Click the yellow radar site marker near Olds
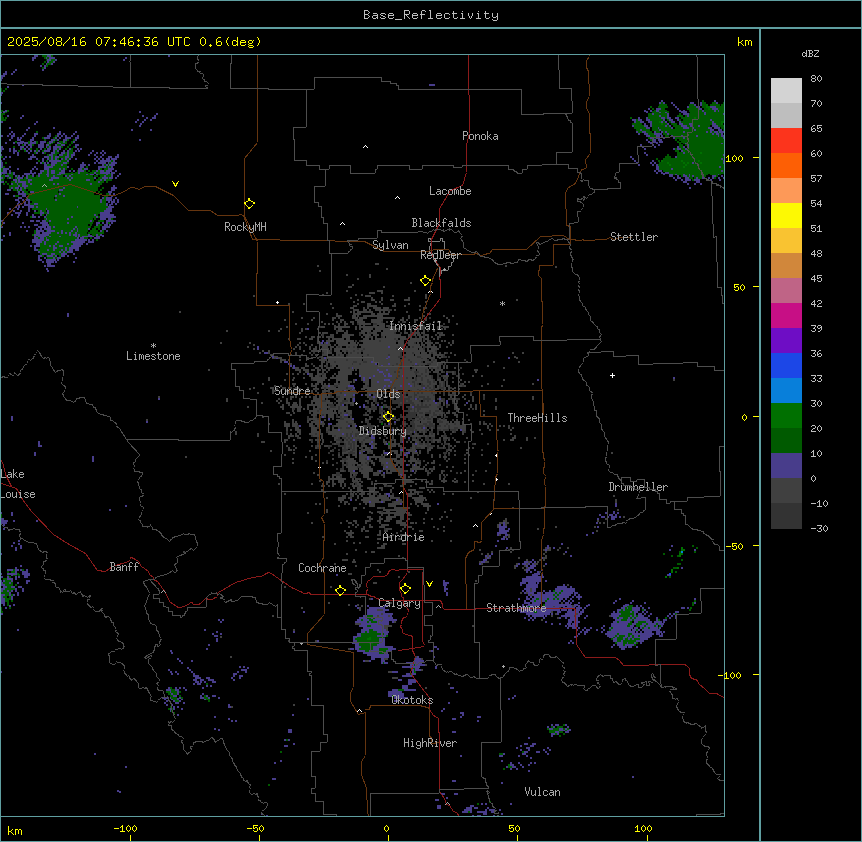This screenshot has width=862, height=842. (388, 417)
